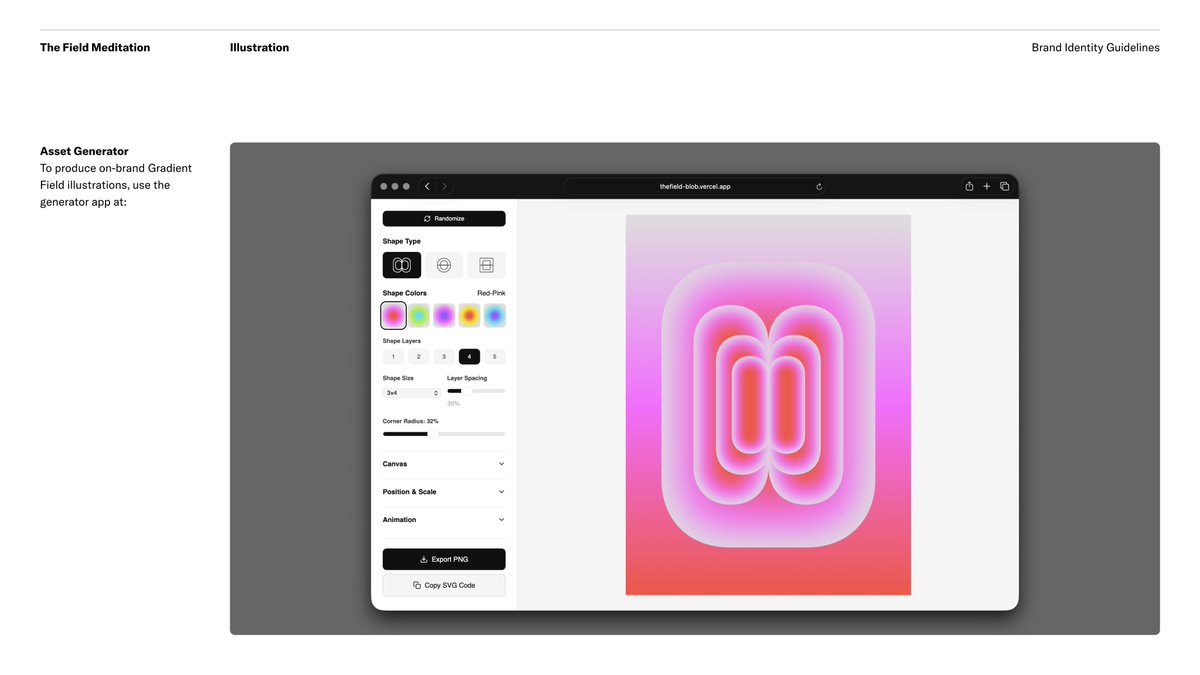Click The Field Meditation header title

pyautogui.click(x=95, y=47)
